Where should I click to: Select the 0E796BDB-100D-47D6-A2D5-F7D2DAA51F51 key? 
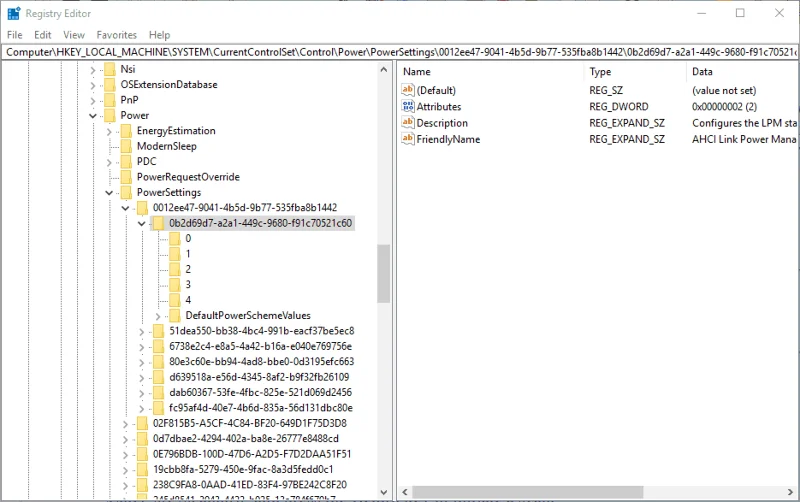(252, 454)
